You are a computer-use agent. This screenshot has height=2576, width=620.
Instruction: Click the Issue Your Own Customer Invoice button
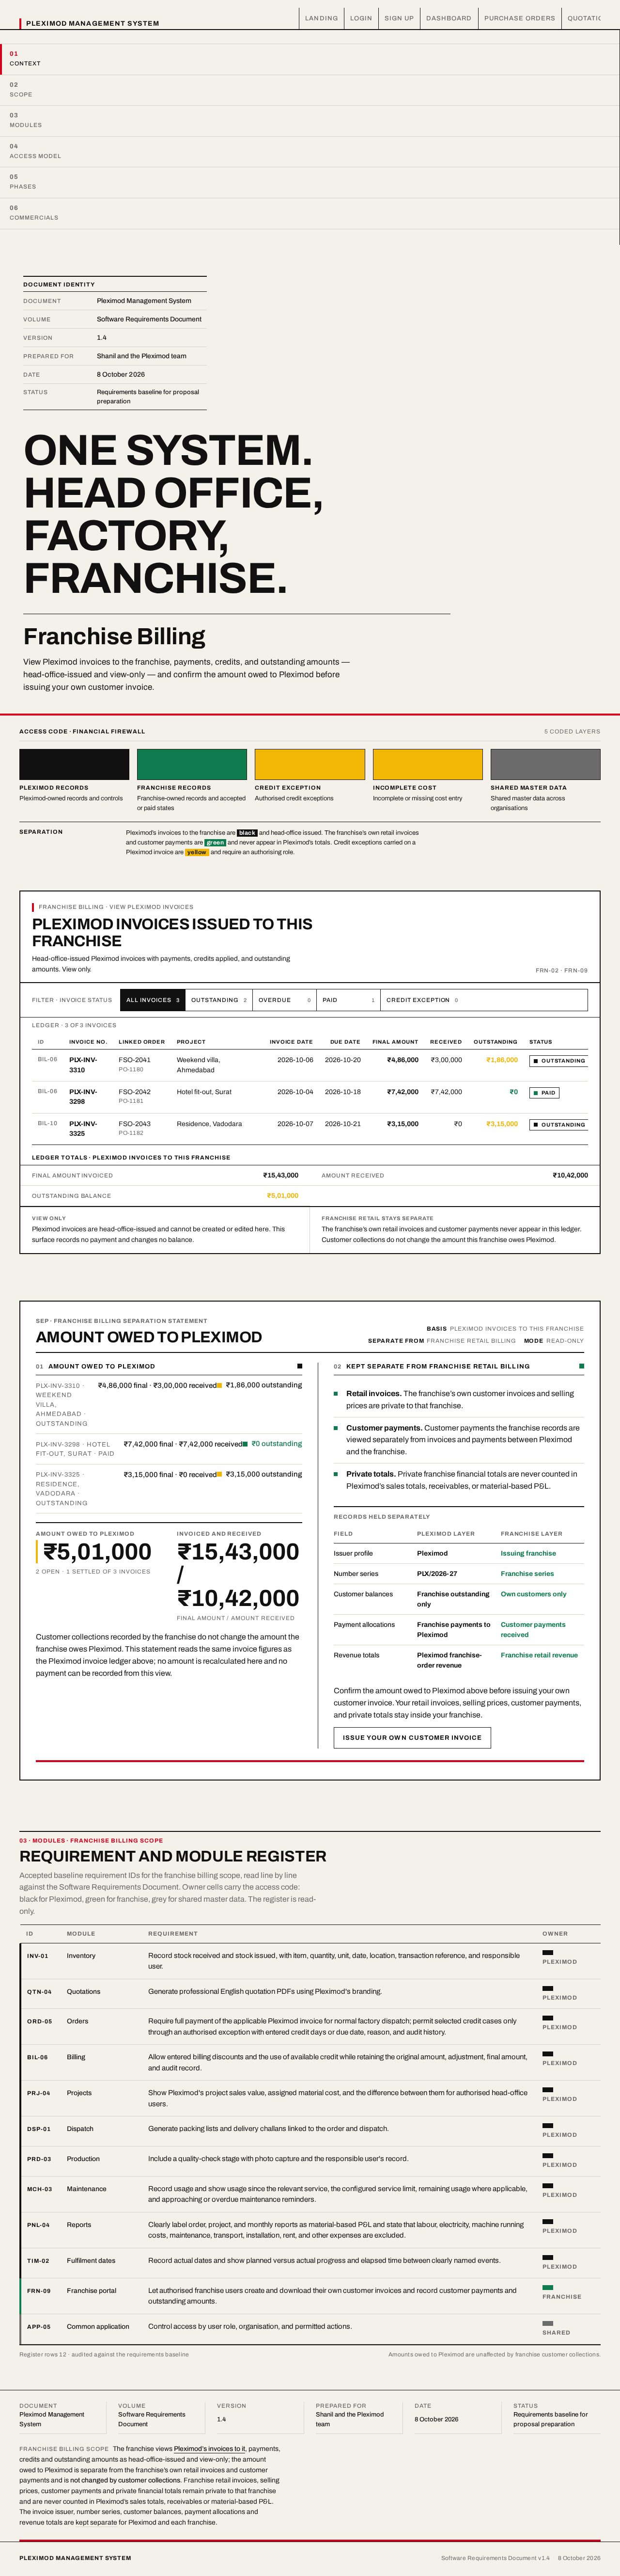412,1738
